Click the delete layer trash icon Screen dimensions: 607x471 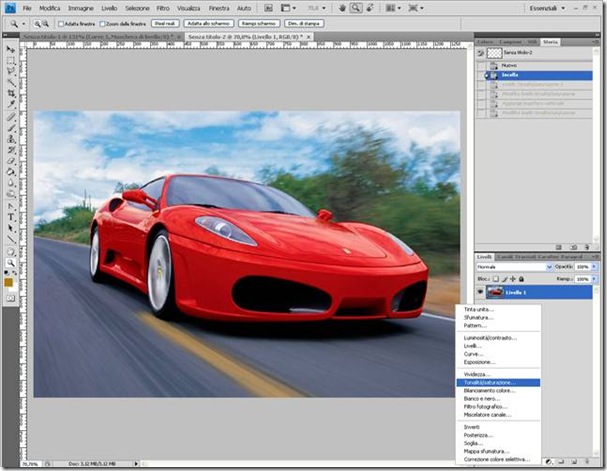click(x=587, y=462)
